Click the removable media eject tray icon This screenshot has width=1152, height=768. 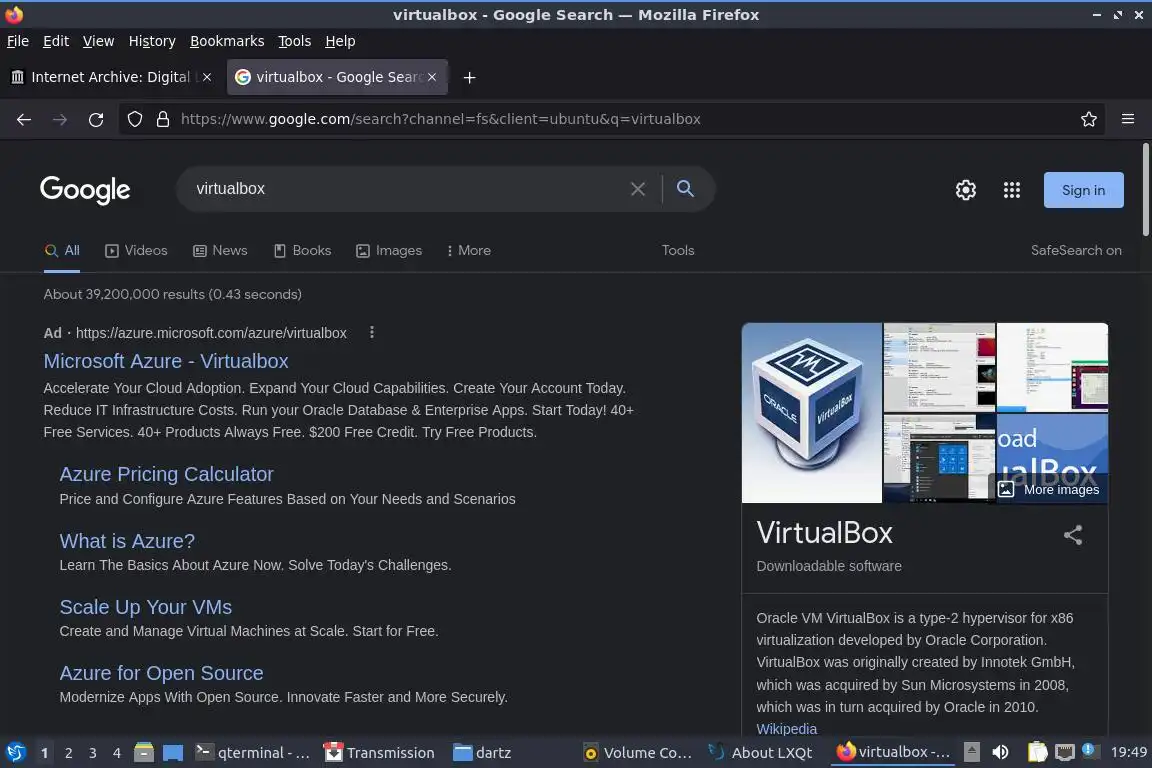[x=972, y=752]
